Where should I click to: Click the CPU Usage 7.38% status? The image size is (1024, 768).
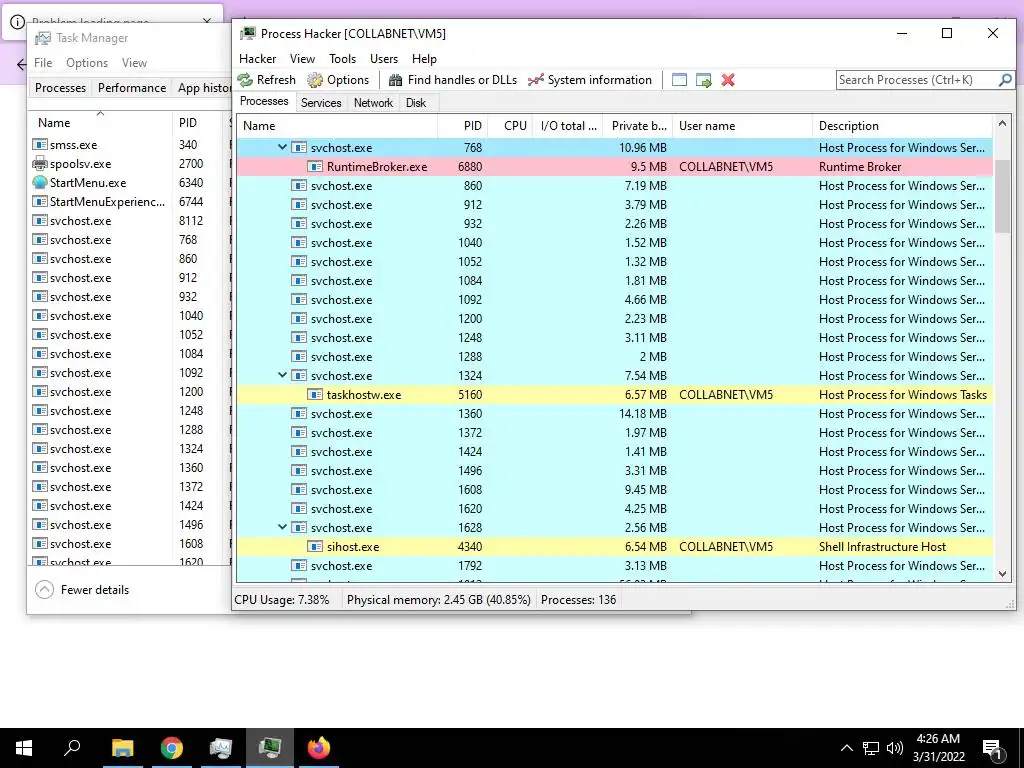click(282, 600)
